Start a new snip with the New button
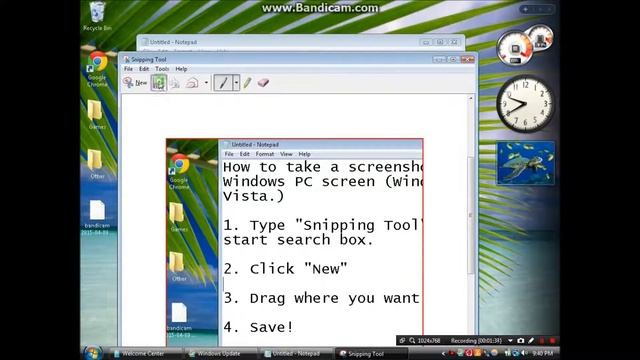The width and height of the screenshot is (640, 360). 136,83
